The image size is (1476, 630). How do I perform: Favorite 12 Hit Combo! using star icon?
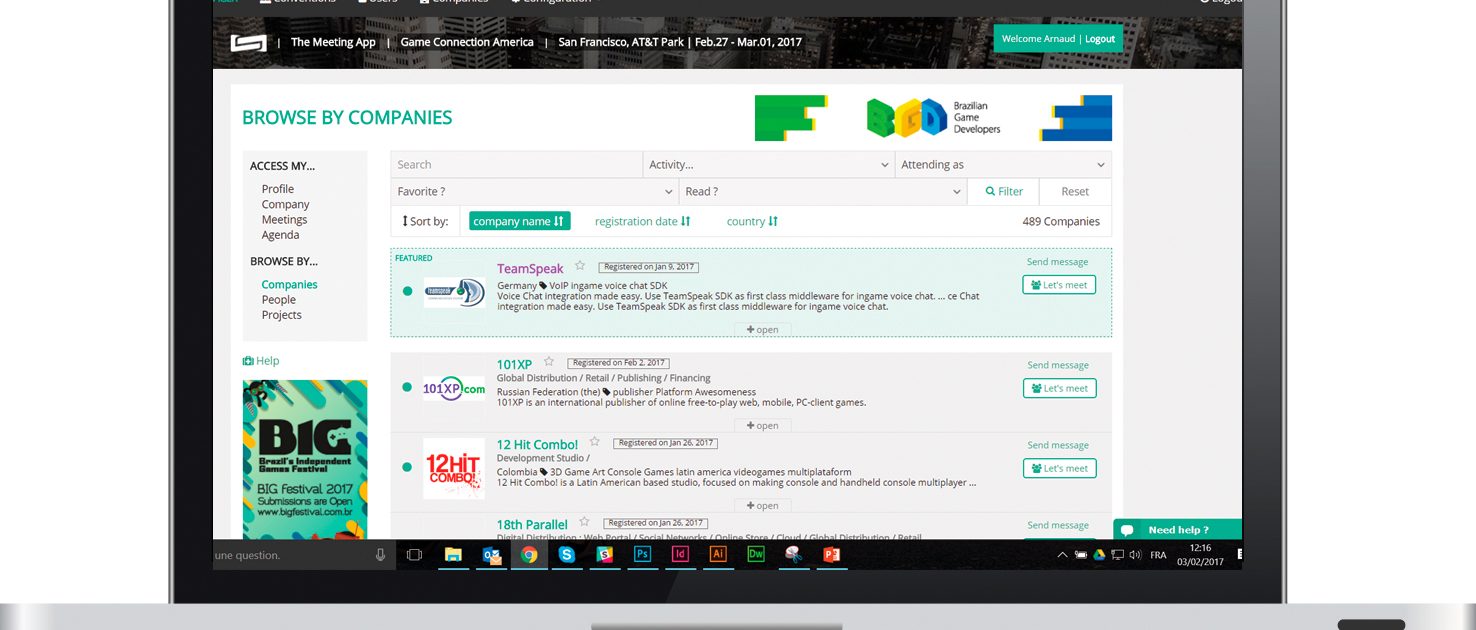click(594, 442)
